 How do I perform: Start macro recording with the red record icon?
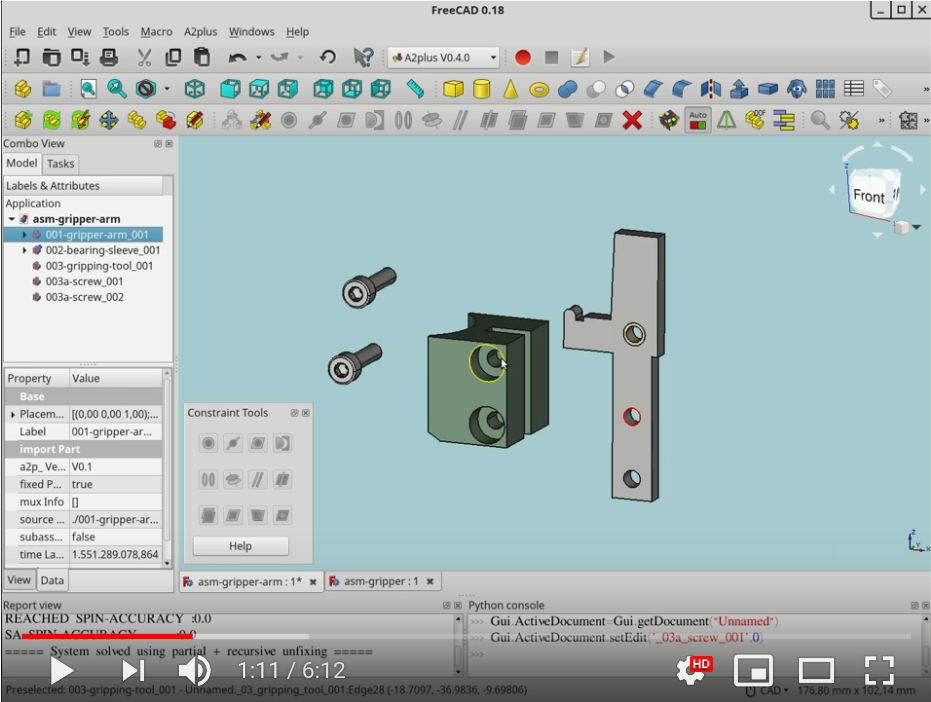click(522, 57)
